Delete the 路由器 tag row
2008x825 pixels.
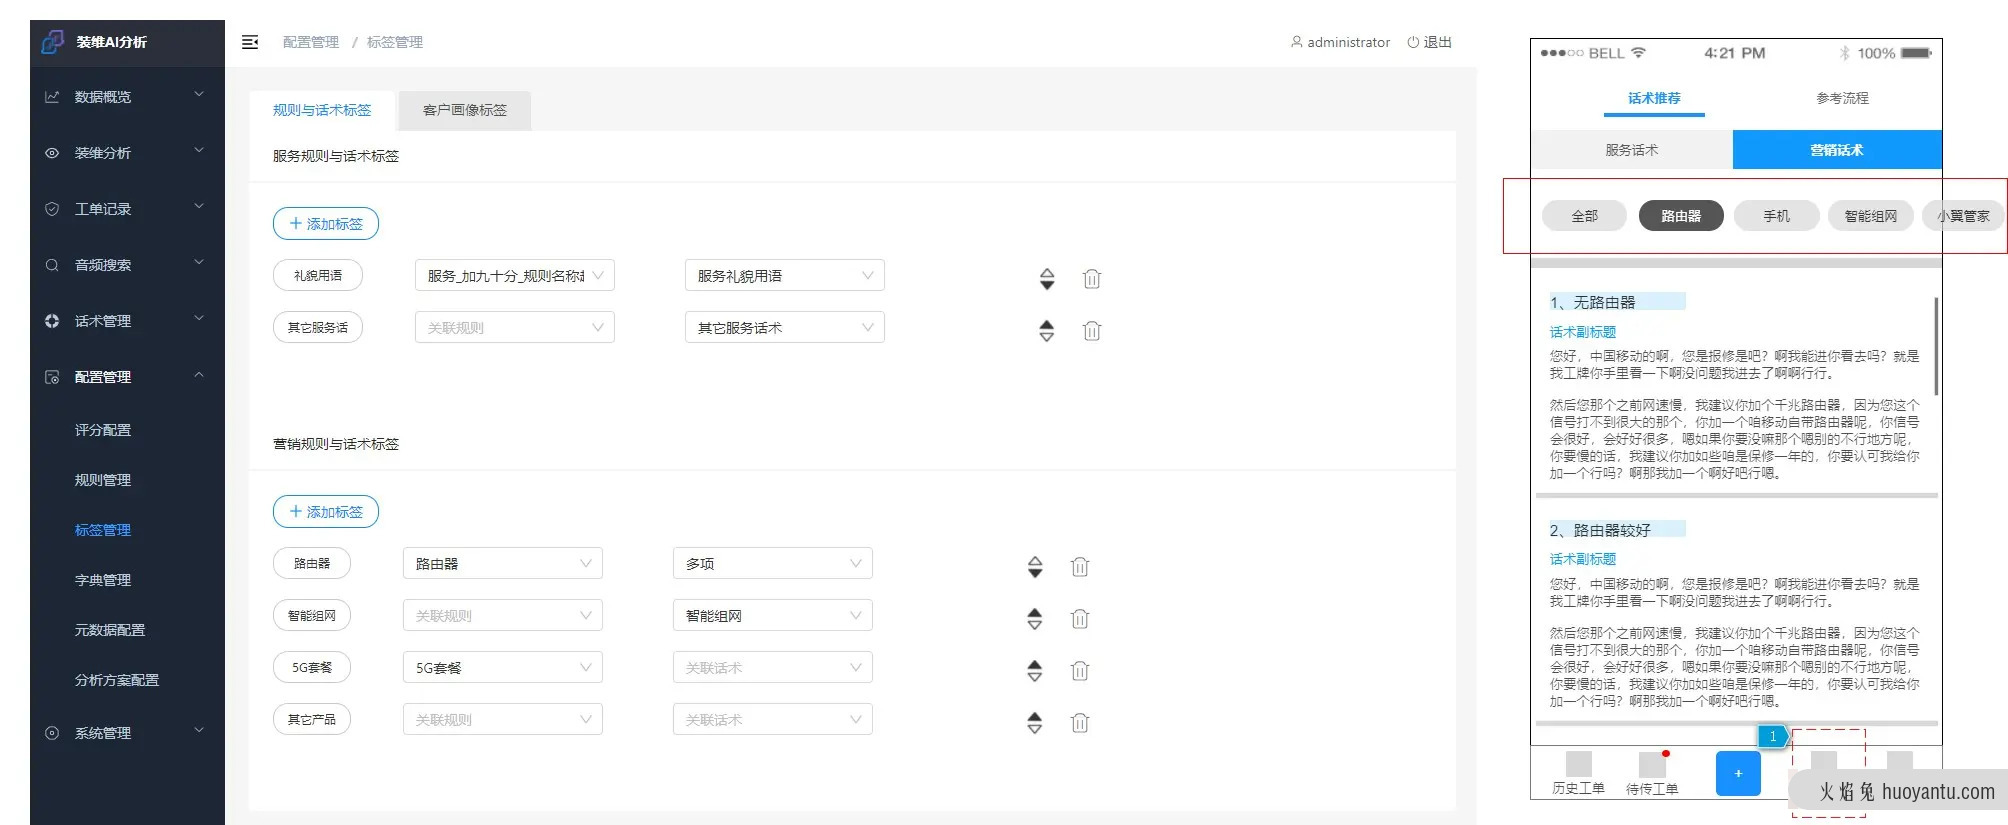(x=1080, y=567)
